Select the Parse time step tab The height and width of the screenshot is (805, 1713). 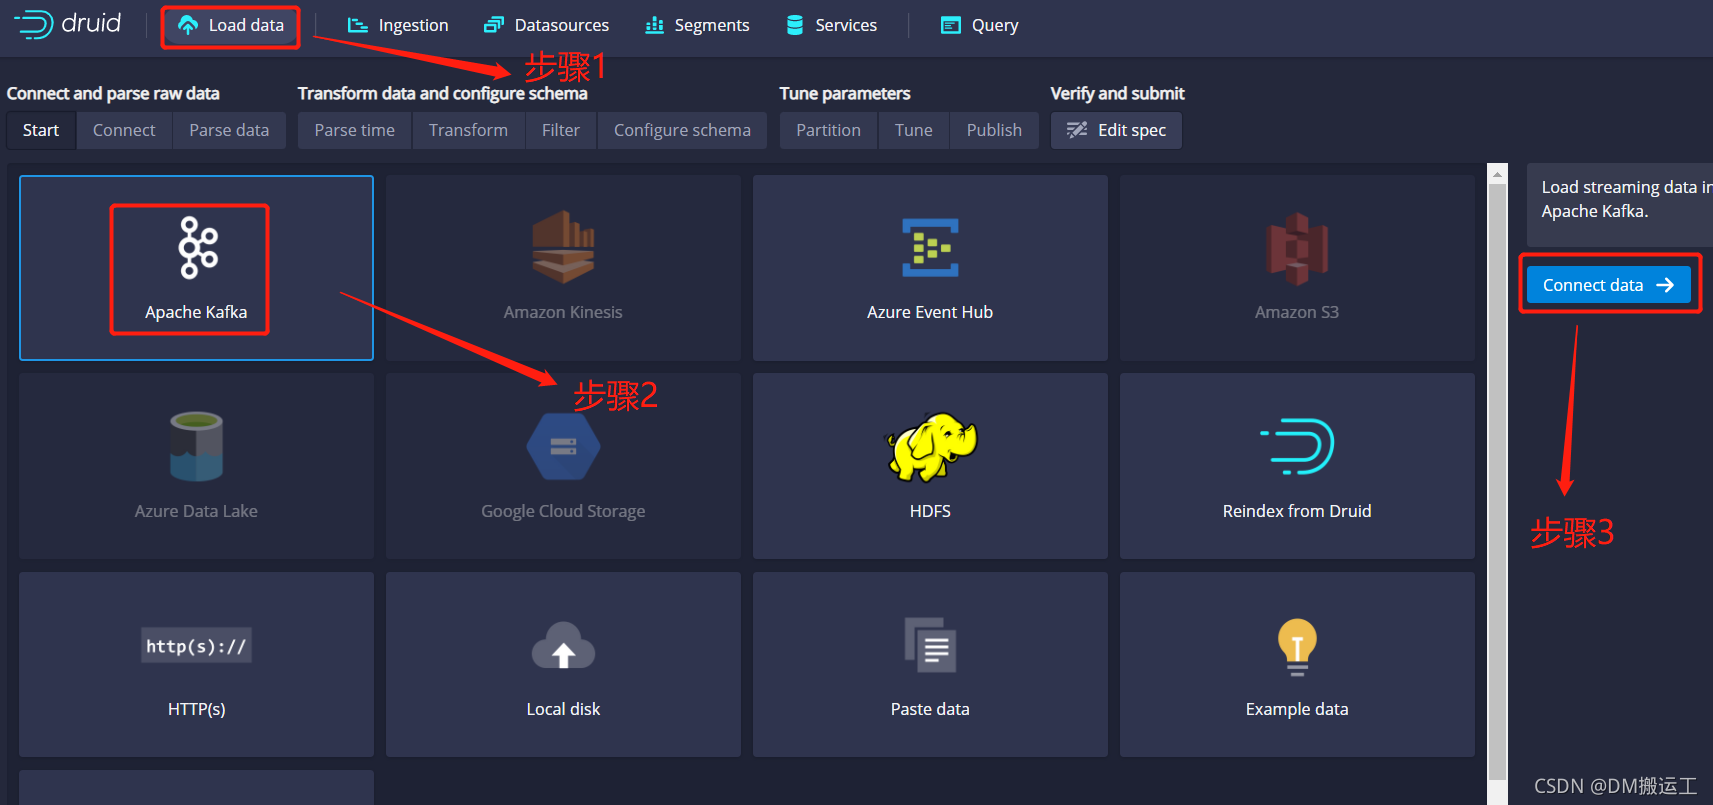point(354,130)
